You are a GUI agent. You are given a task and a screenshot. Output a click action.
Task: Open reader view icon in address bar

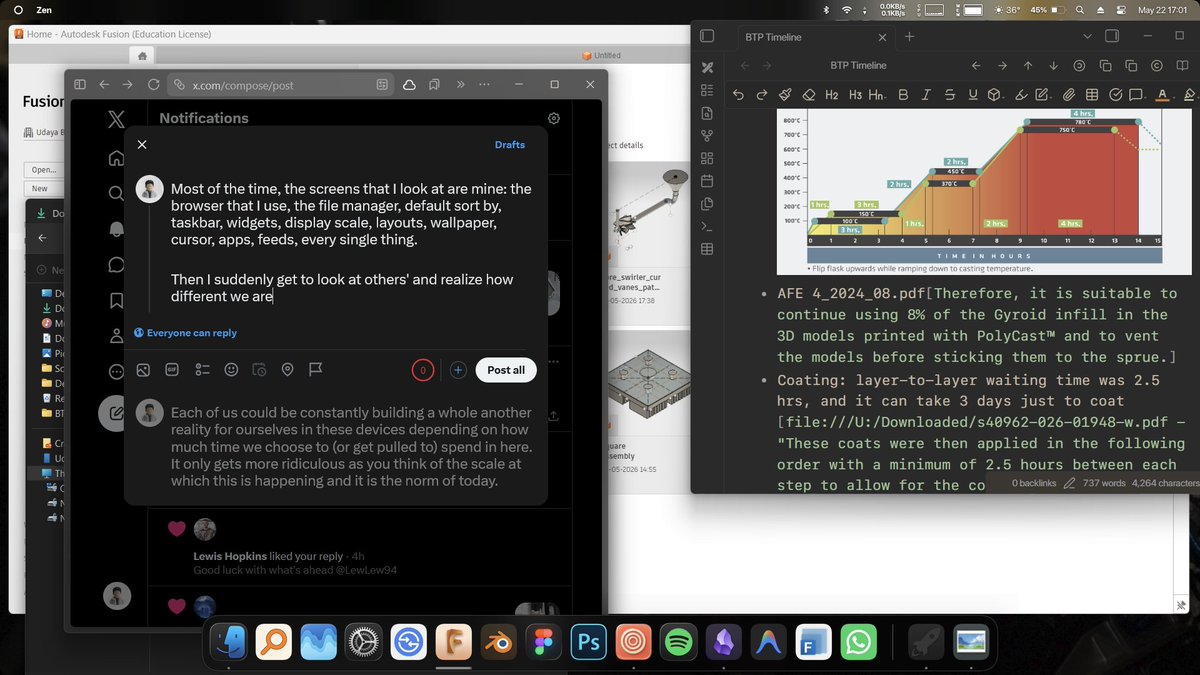(x=382, y=85)
